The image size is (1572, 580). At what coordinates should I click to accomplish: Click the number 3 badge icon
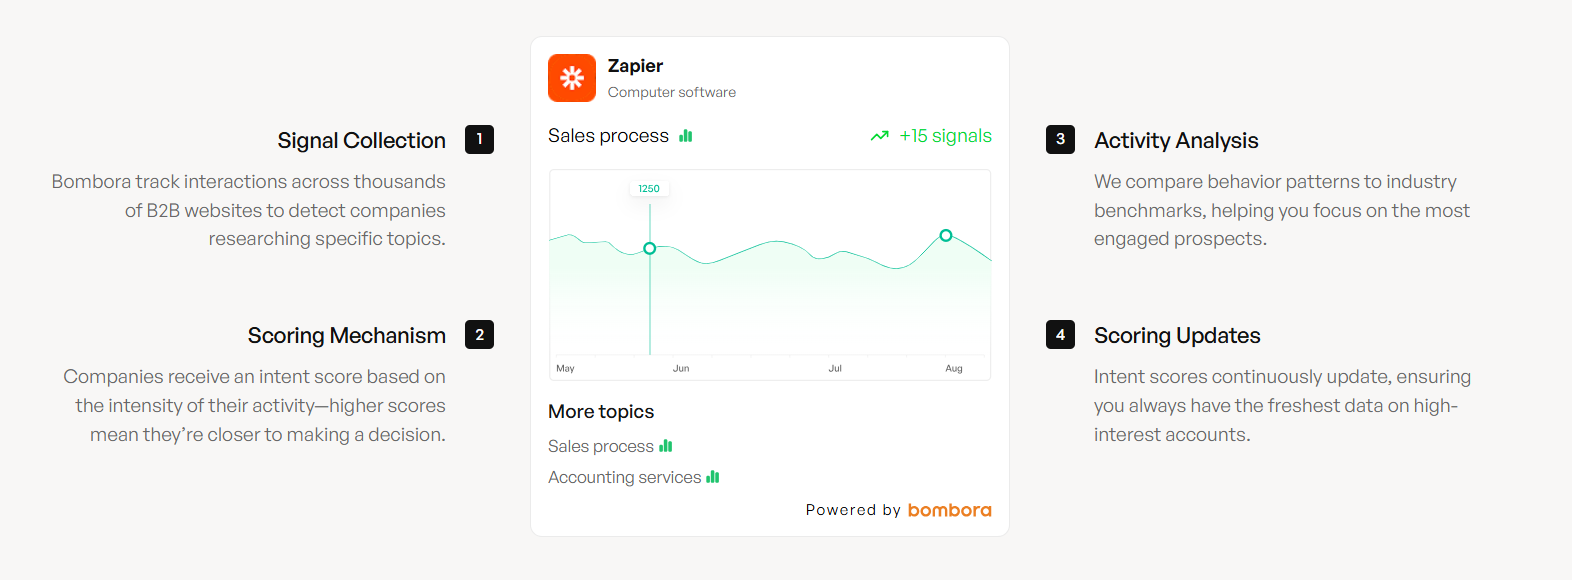coord(1060,139)
